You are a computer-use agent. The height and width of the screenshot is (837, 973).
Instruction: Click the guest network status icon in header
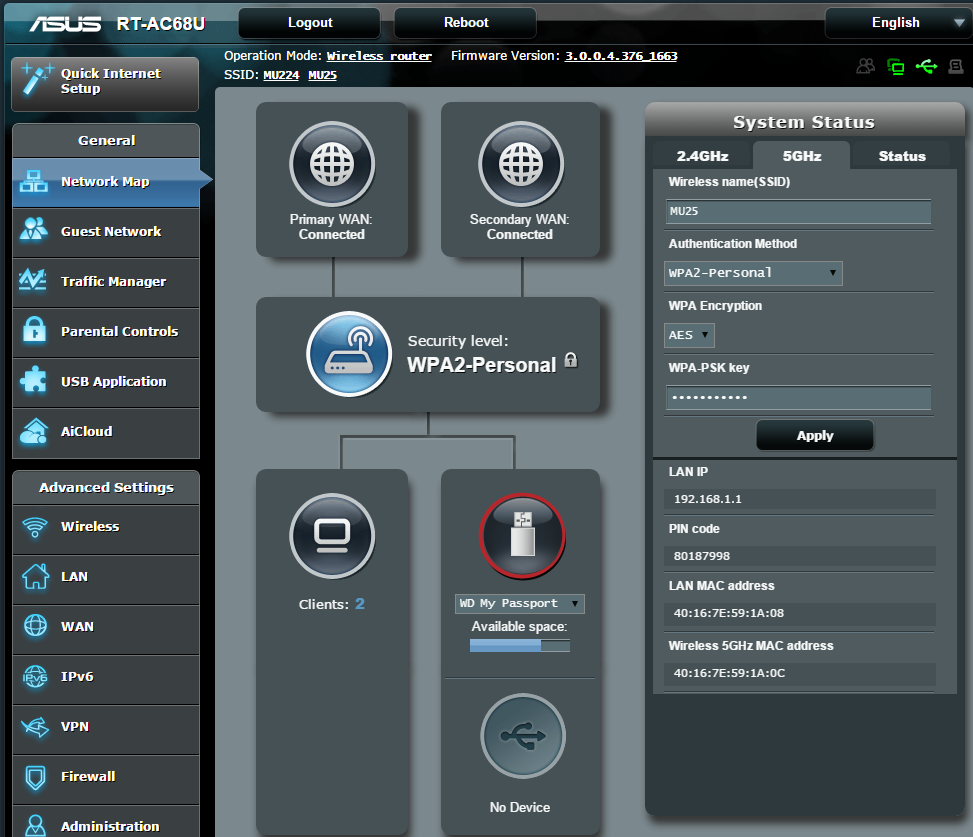(866, 66)
